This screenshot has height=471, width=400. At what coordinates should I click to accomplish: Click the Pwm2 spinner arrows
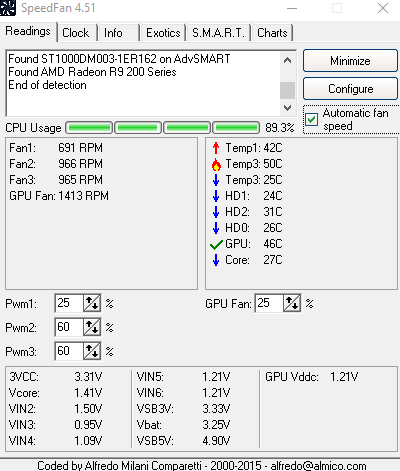(92, 327)
